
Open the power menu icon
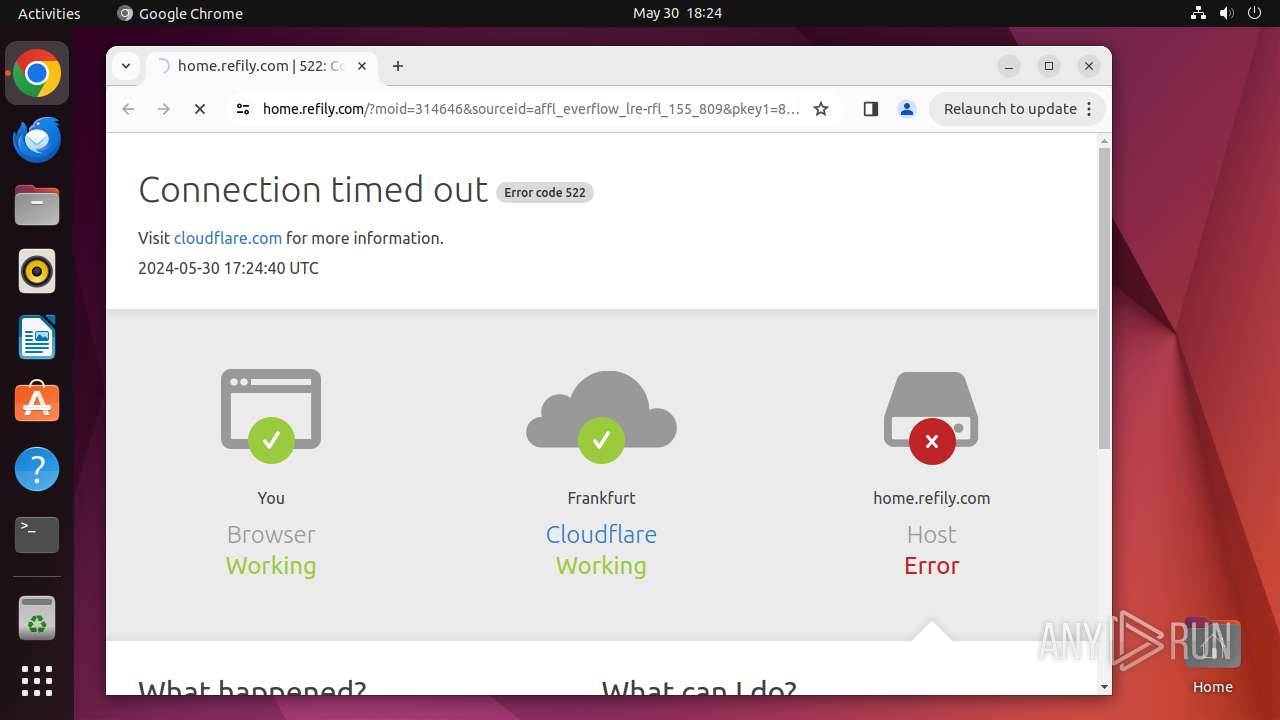click(1255, 13)
